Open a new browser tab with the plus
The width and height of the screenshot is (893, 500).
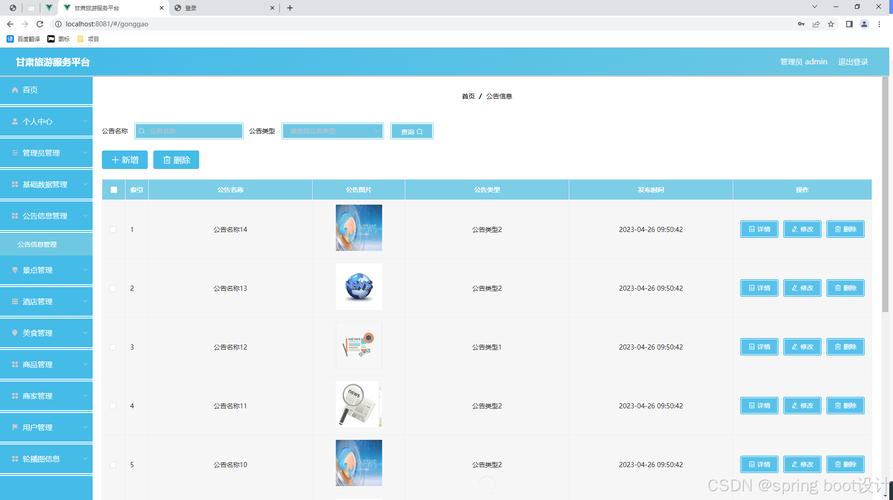point(290,8)
